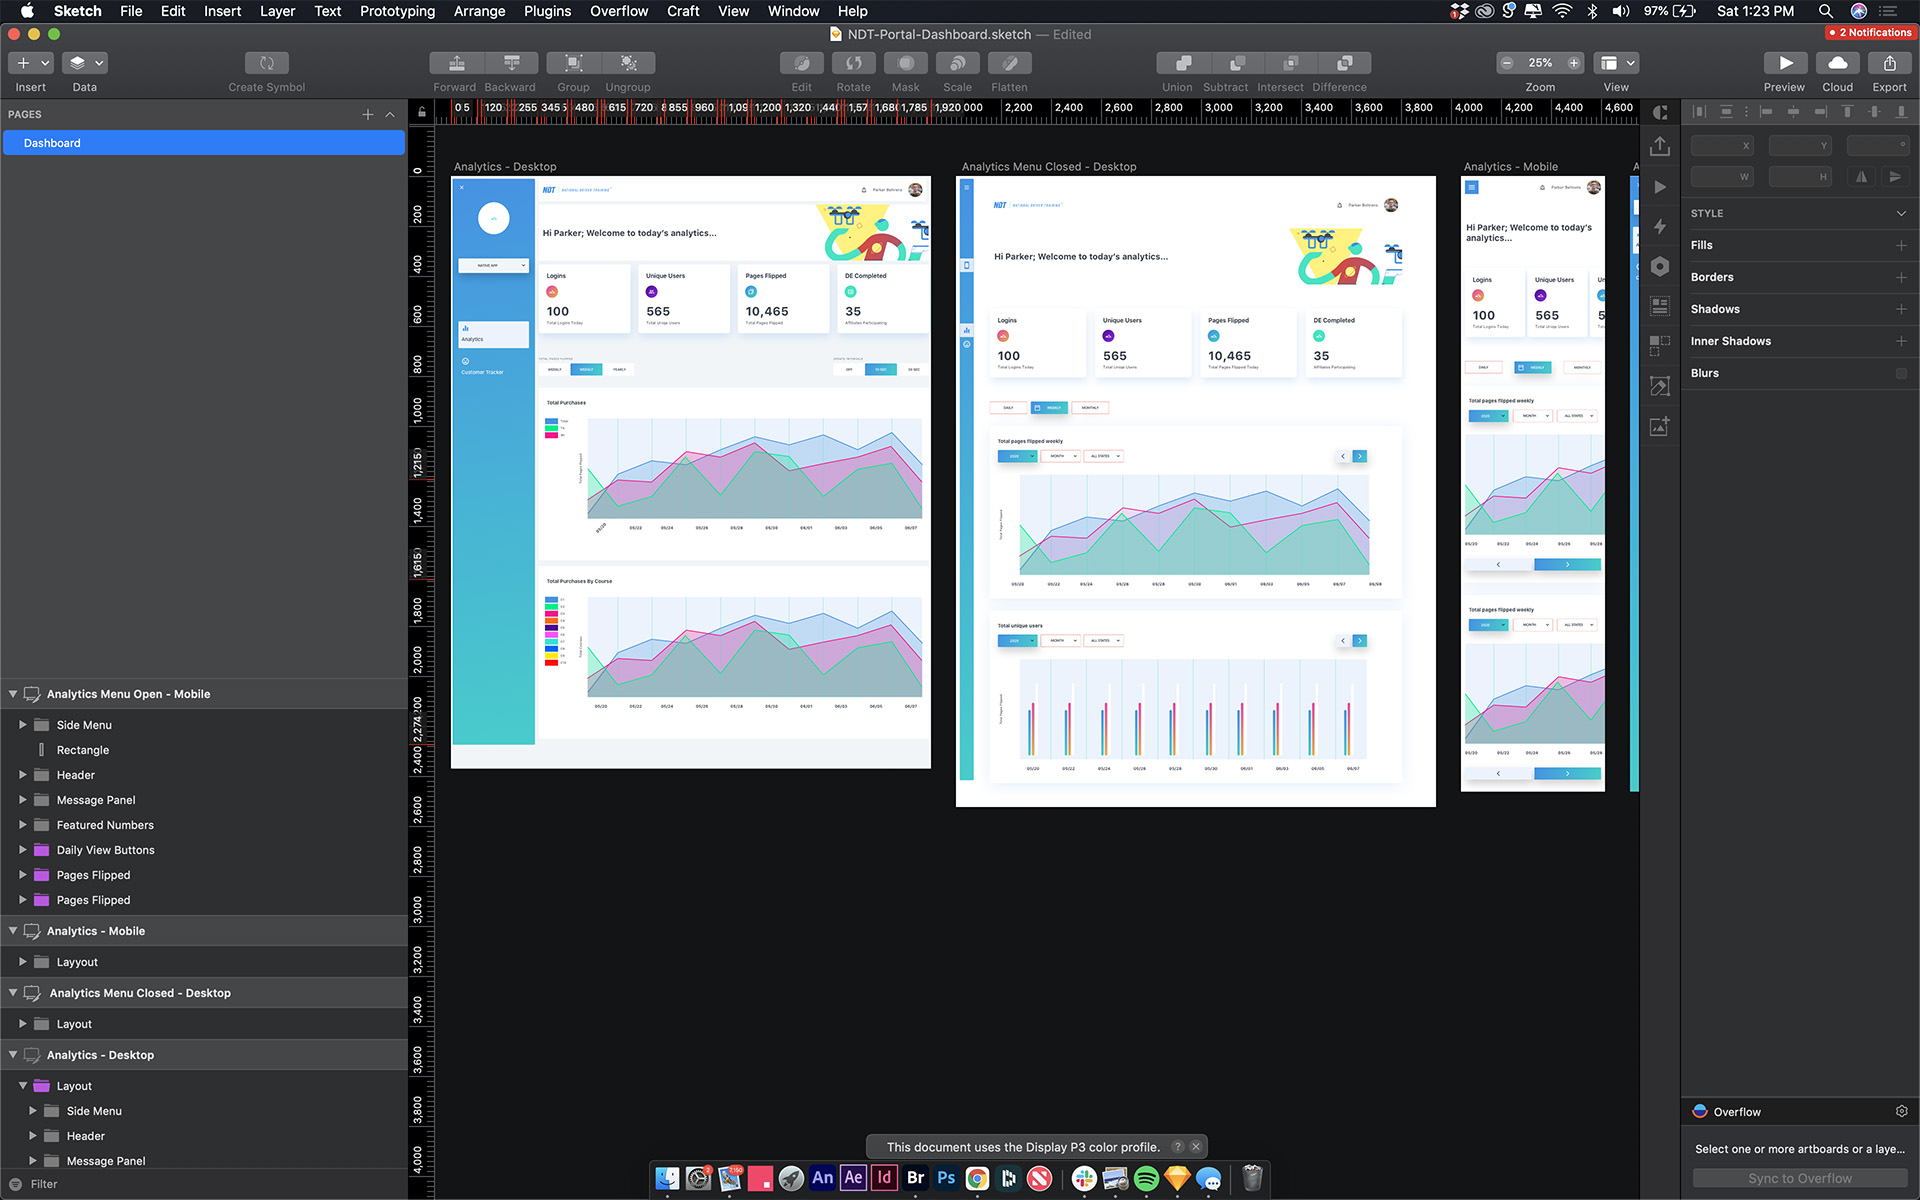Click the Filter layers field
This screenshot has width=1920, height=1200.
pyautogui.click(x=204, y=1184)
